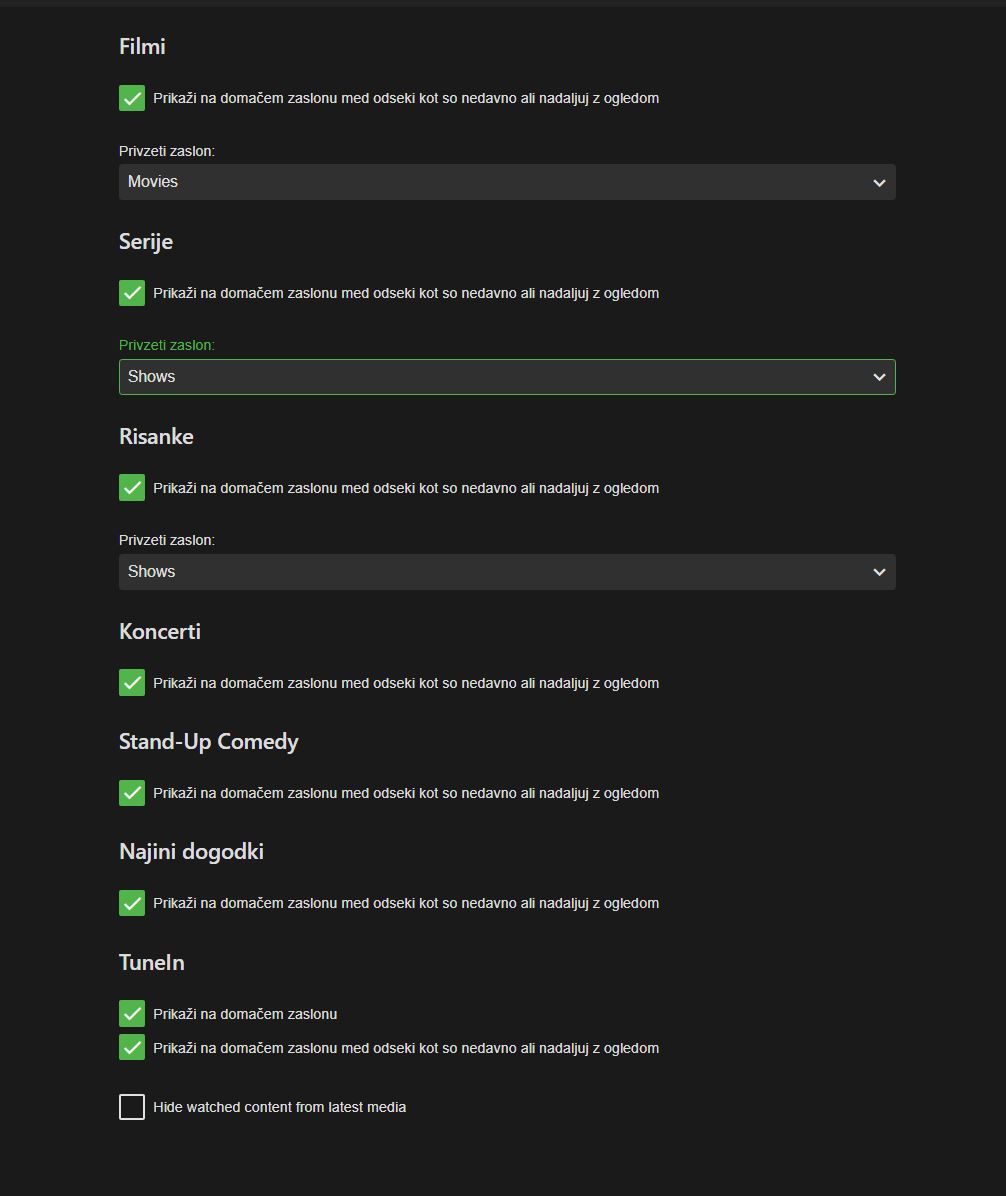Toggle the Najini dogodki checkbox
The image size is (1006, 1196).
[132, 903]
